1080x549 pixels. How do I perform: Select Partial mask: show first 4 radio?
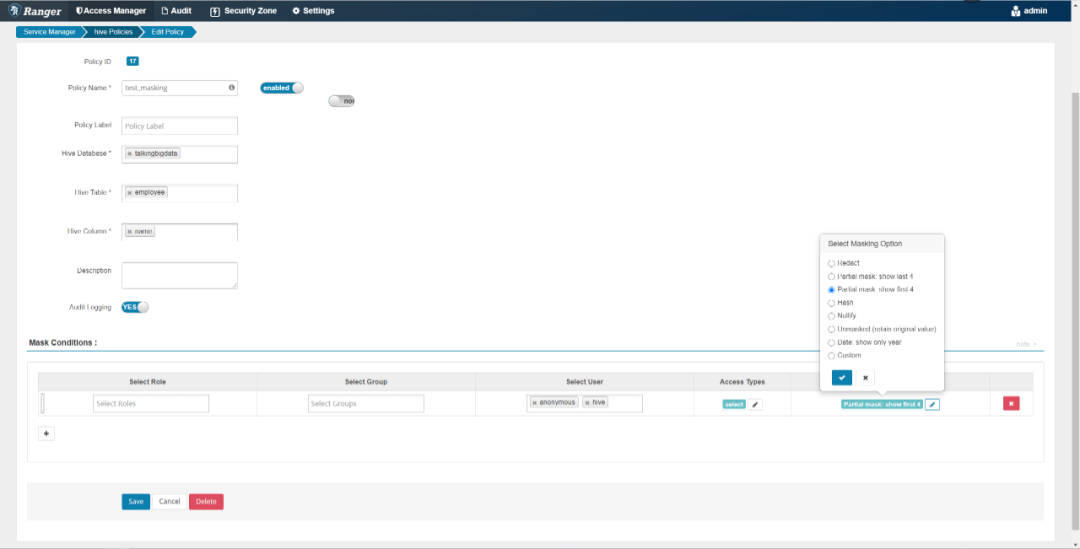pos(831,290)
